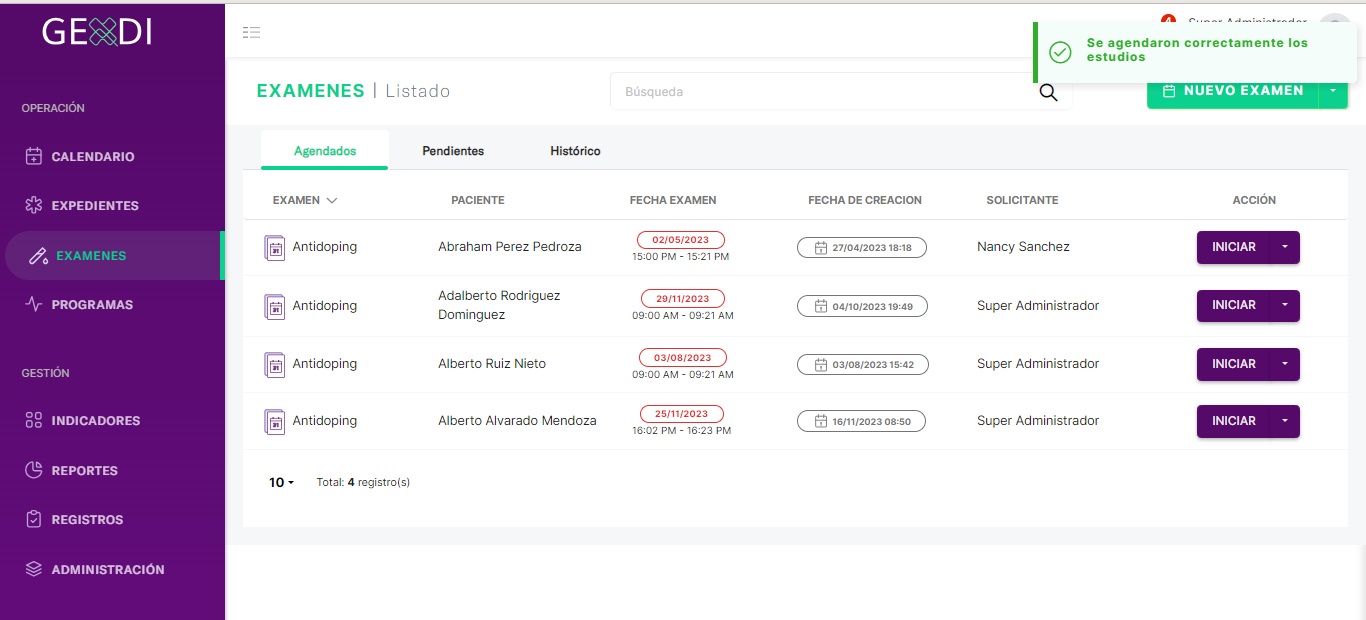The image size is (1366, 620).
Task: Click the Paciente column header
Action: [478, 200]
